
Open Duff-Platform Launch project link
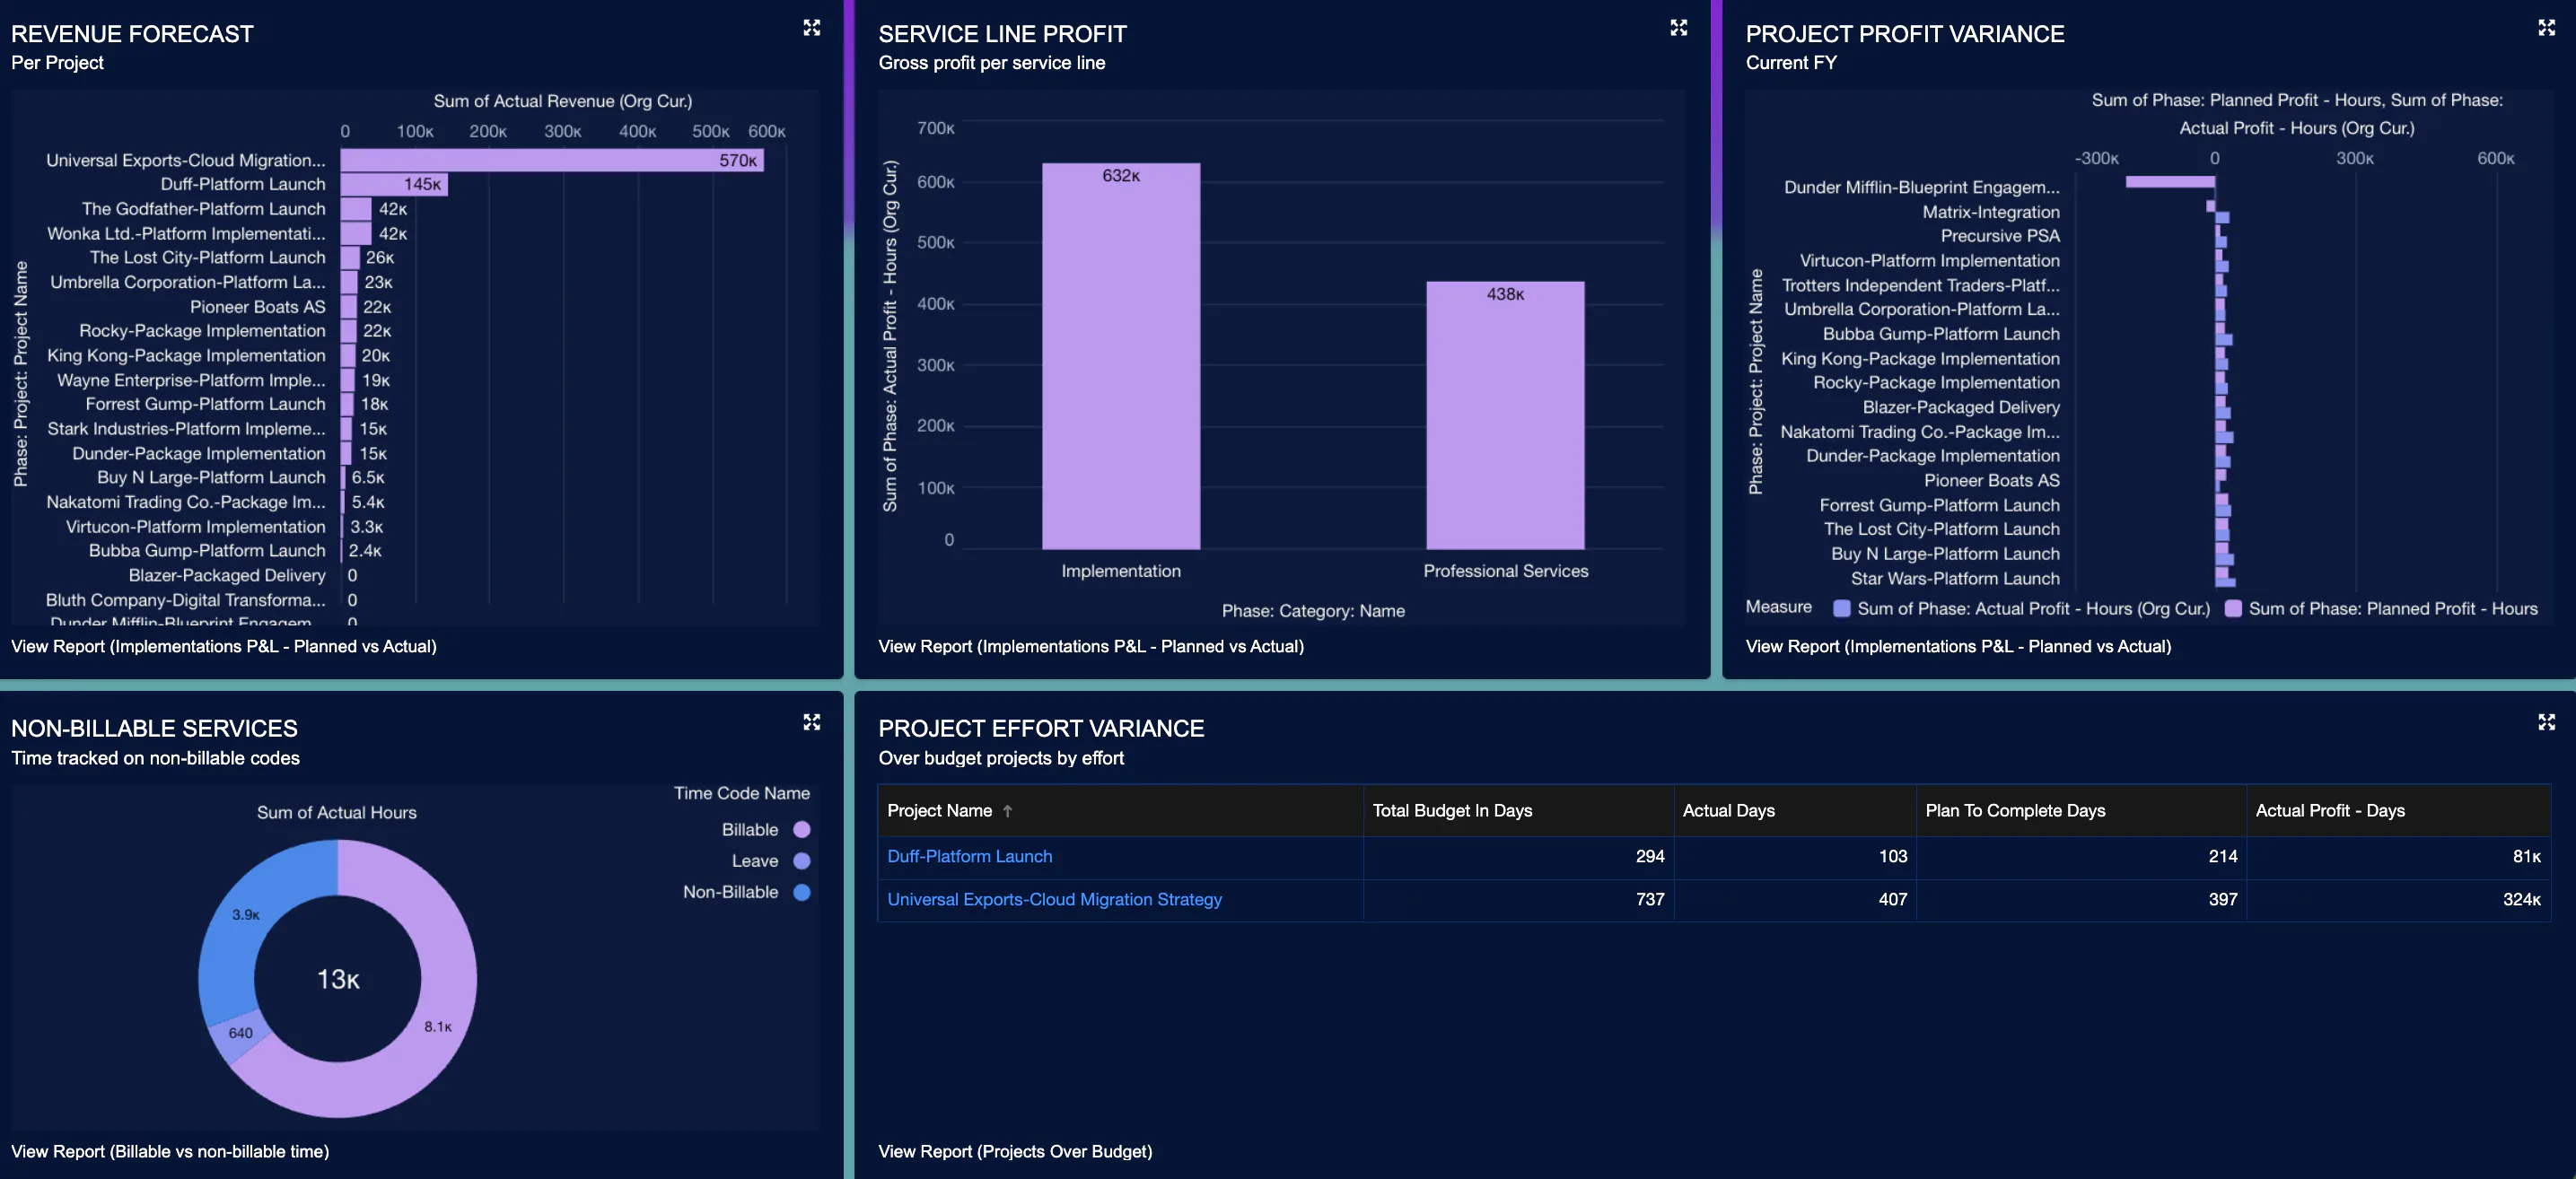(x=969, y=856)
